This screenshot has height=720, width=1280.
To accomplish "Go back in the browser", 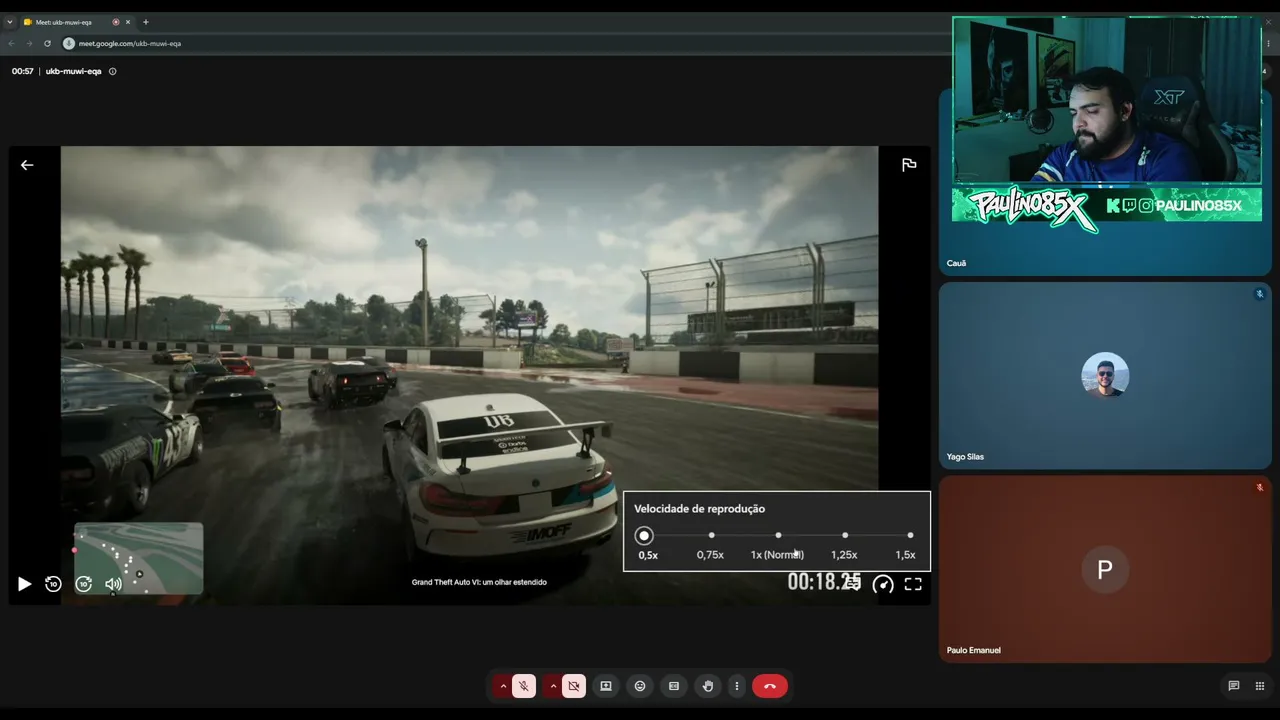I will (11, 43).
